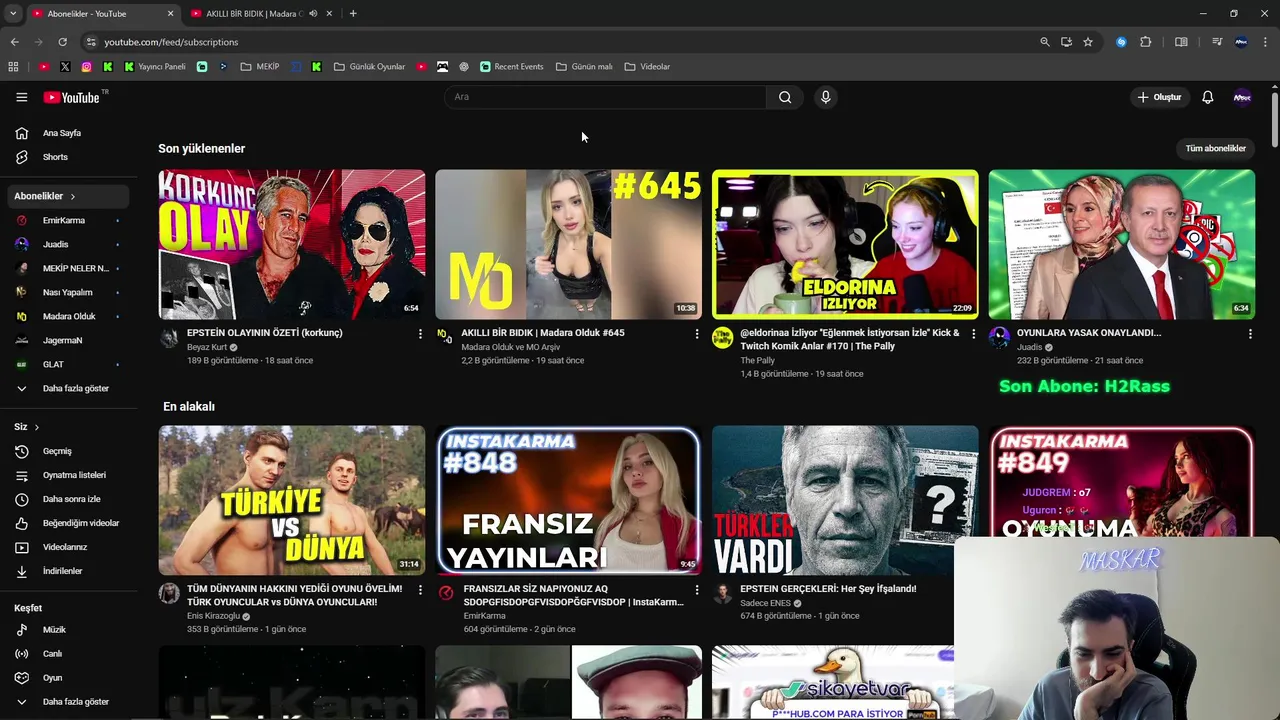The image size is (1280, 720).
Task: Go to Ana Sayfa in sidebar
Action: pyautogui.click(x=68, y=133)
